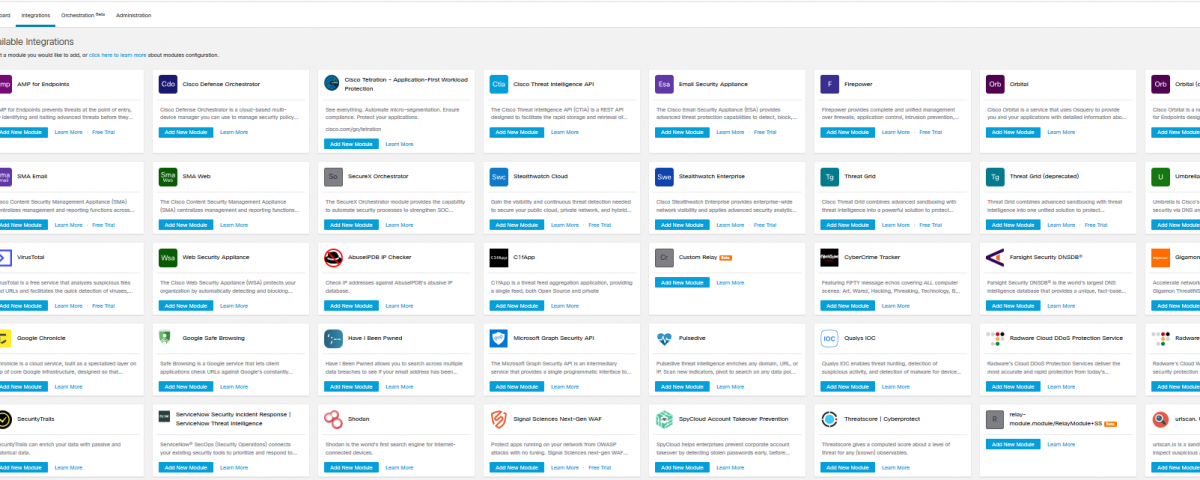Click the Custom Relay Cr icon
This screenshot has width=1200, height=480.
664,257
